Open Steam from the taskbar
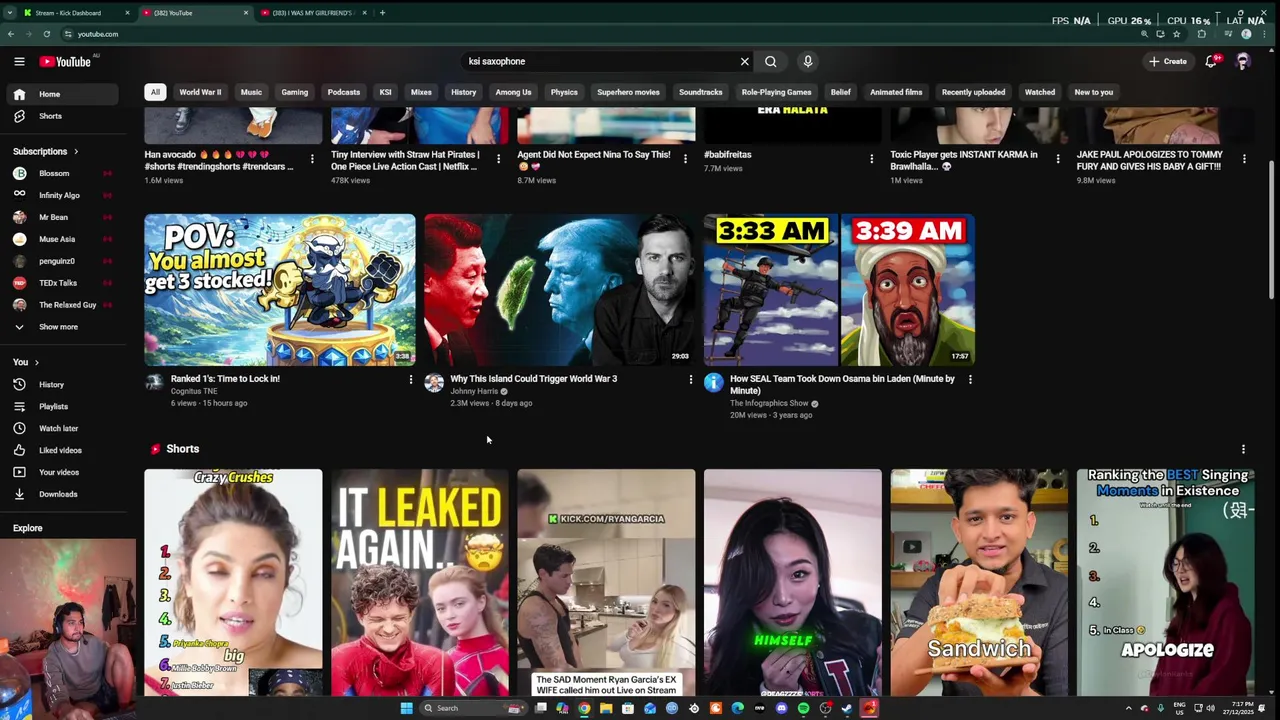The height and width of the screenshot is (720, 1280). pos(847,708)
